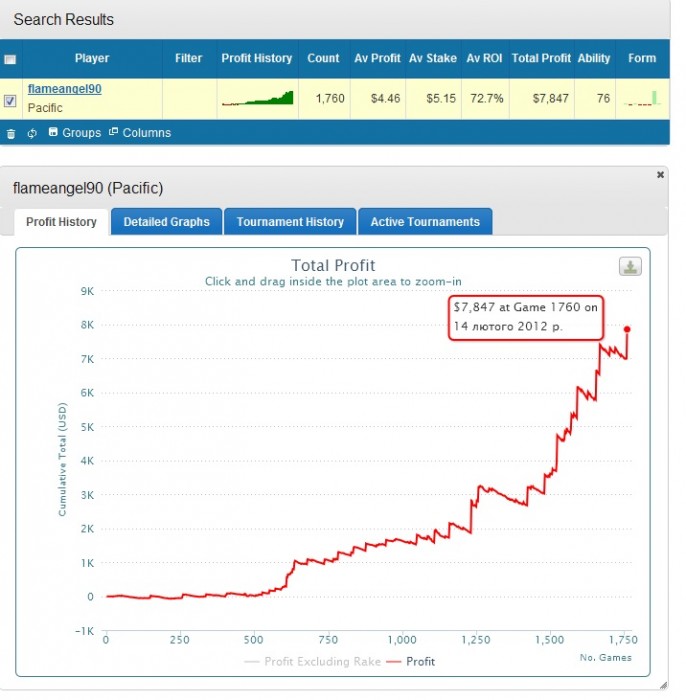The height and width of the screenshot is (700, 686).
Task: Click the 72.7% ROI value
Action: coord(487,99)
